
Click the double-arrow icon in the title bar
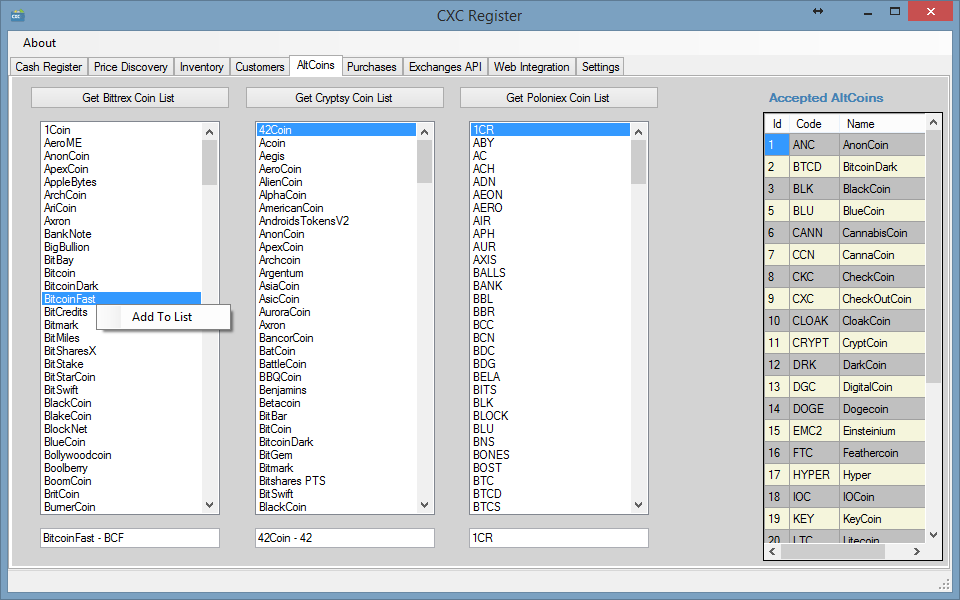(x=818, y=11)
